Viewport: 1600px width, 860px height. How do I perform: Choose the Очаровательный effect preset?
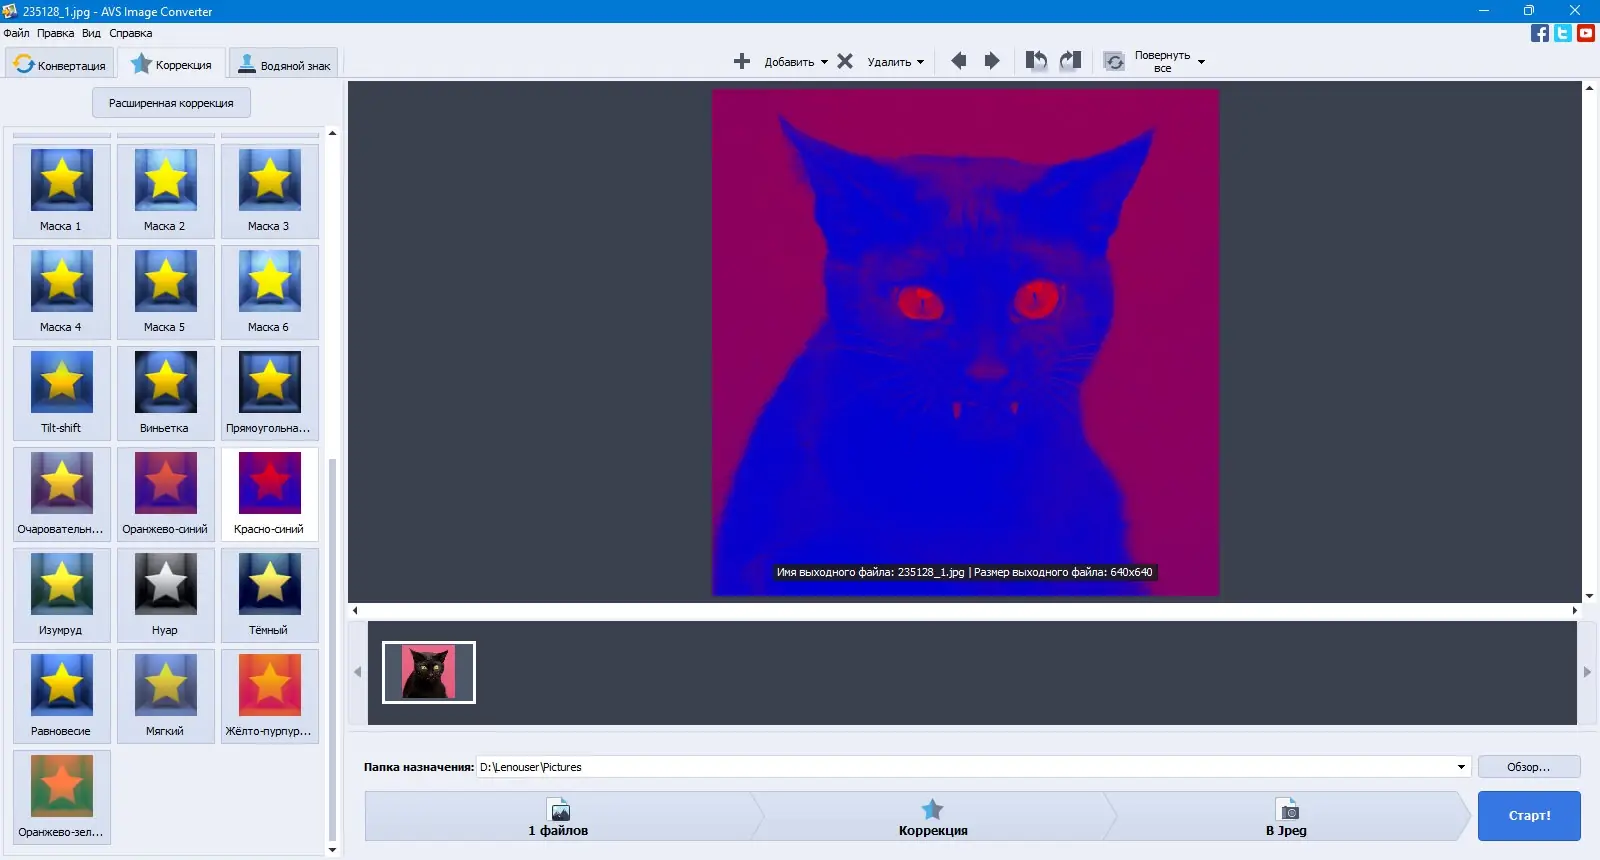coord(62,494)
